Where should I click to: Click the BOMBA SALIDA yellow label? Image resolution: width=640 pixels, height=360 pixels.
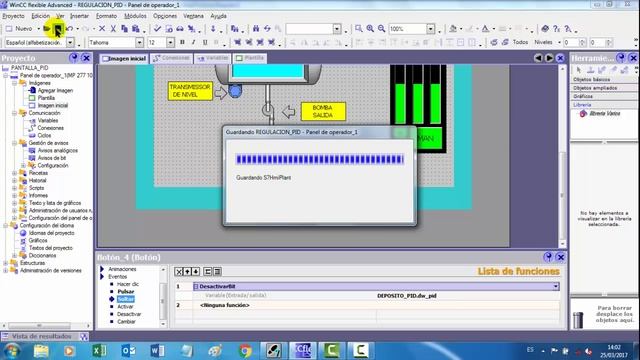[323, 111]
